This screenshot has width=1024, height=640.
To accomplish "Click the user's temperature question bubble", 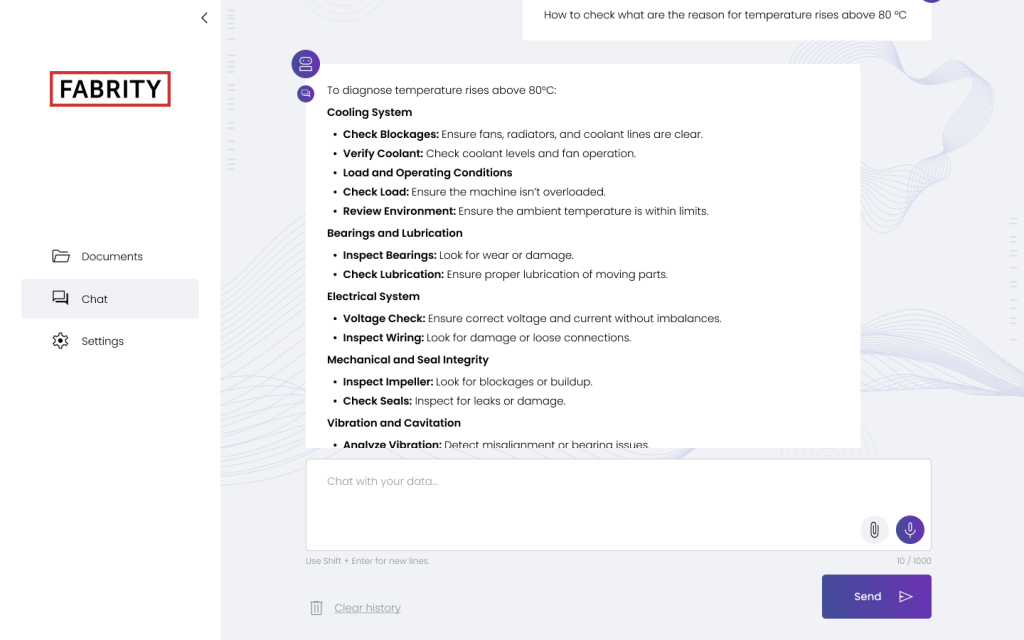I will (x=727, y=14).
